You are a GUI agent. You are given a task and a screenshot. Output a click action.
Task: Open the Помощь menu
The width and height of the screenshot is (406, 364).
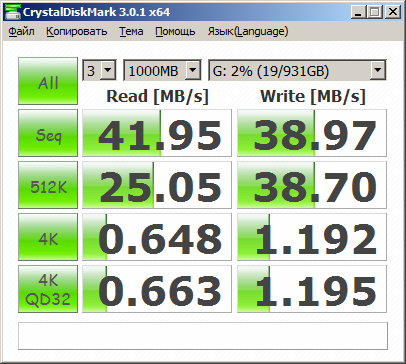pos(175,31)
